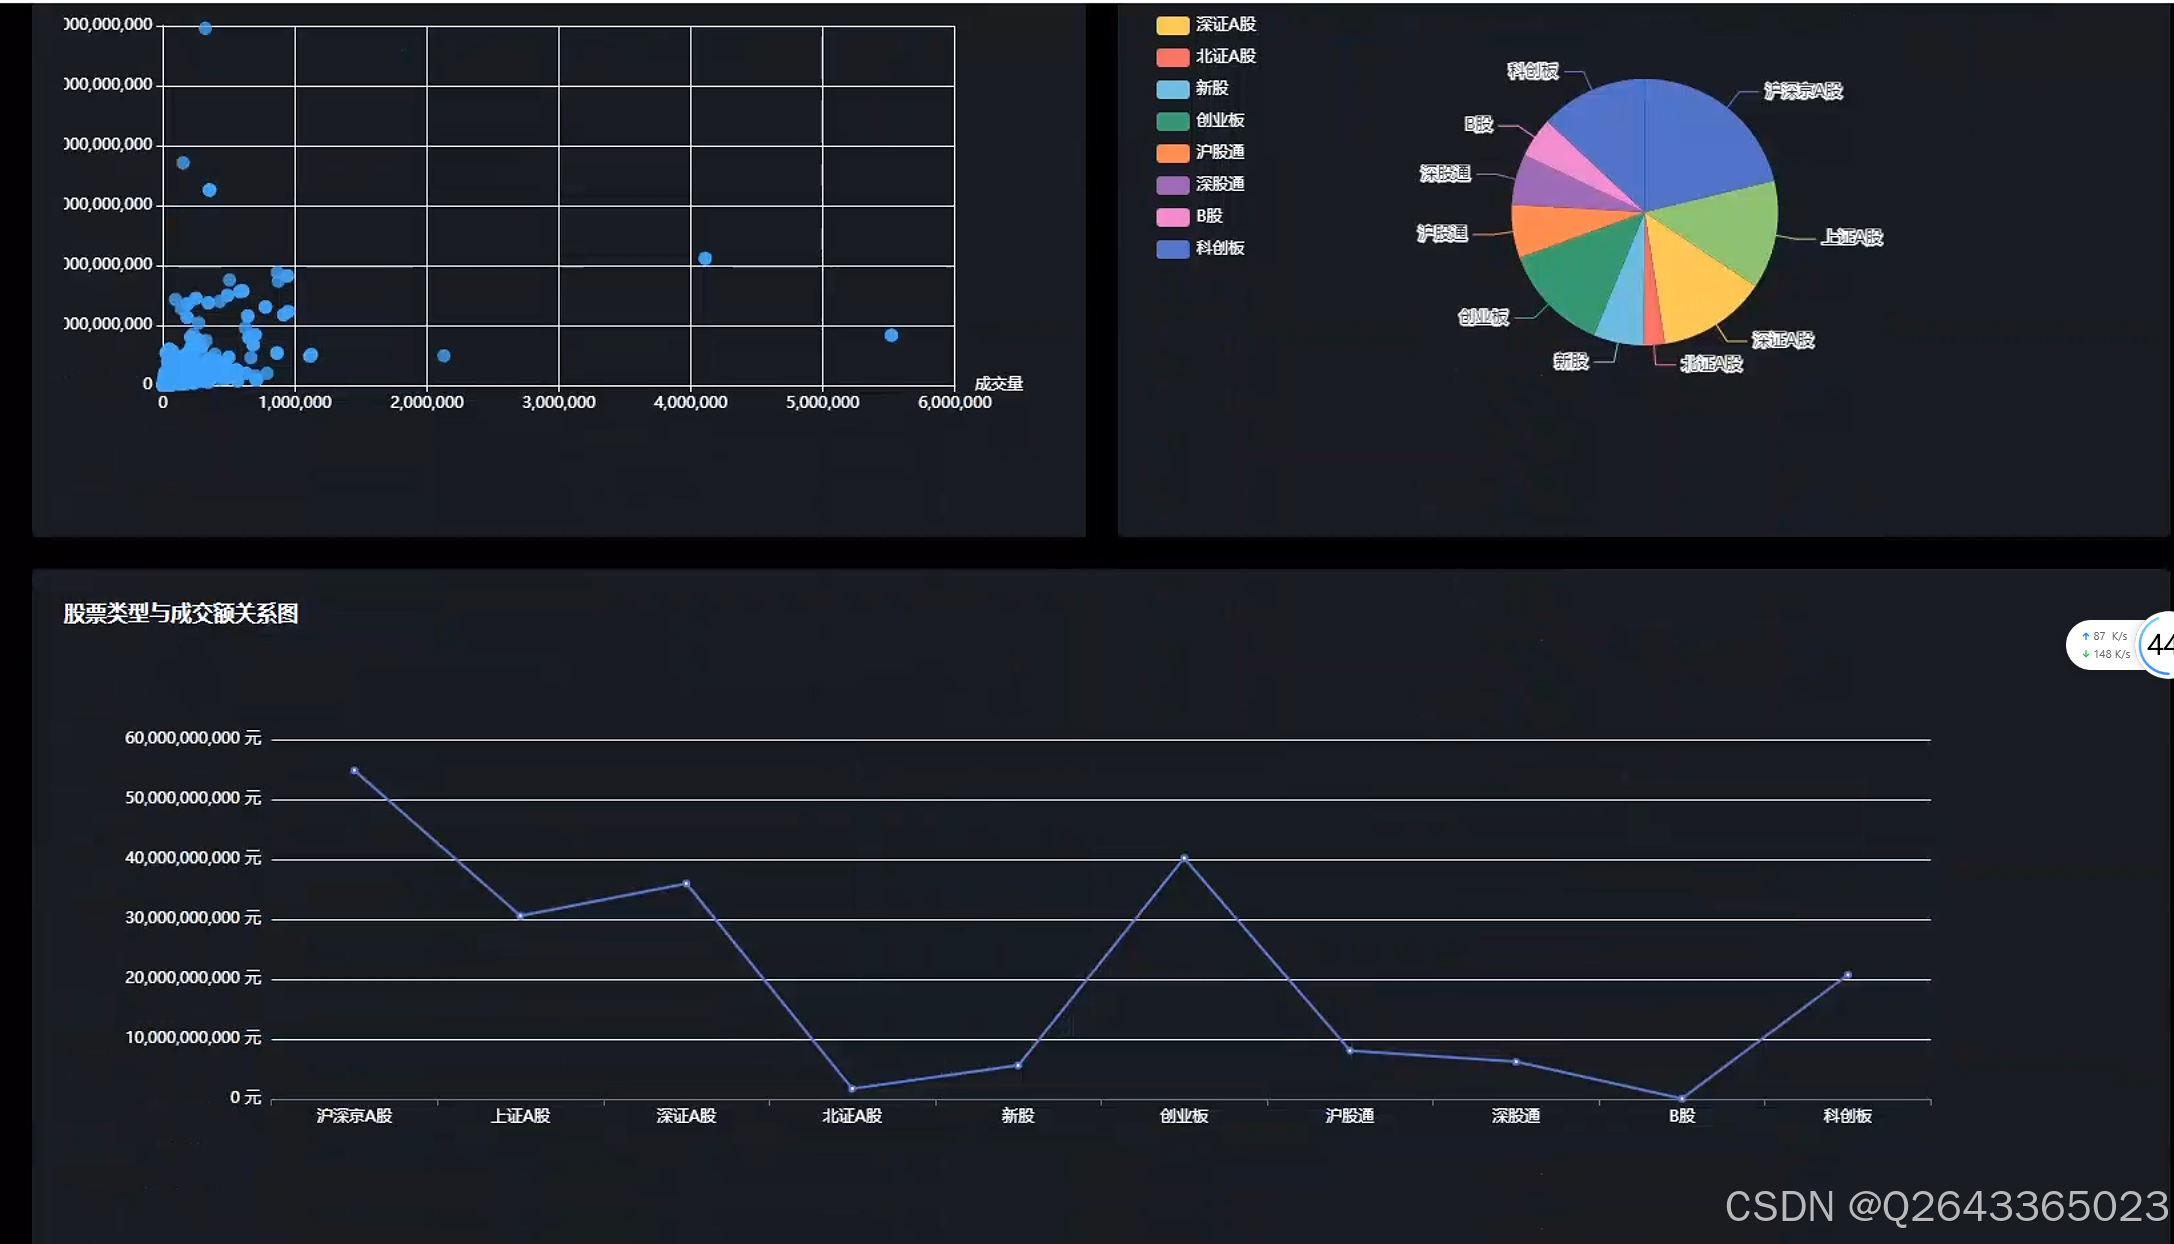
Task: Click the 科创板 label on pie chart
Action: pos(1533,71)
